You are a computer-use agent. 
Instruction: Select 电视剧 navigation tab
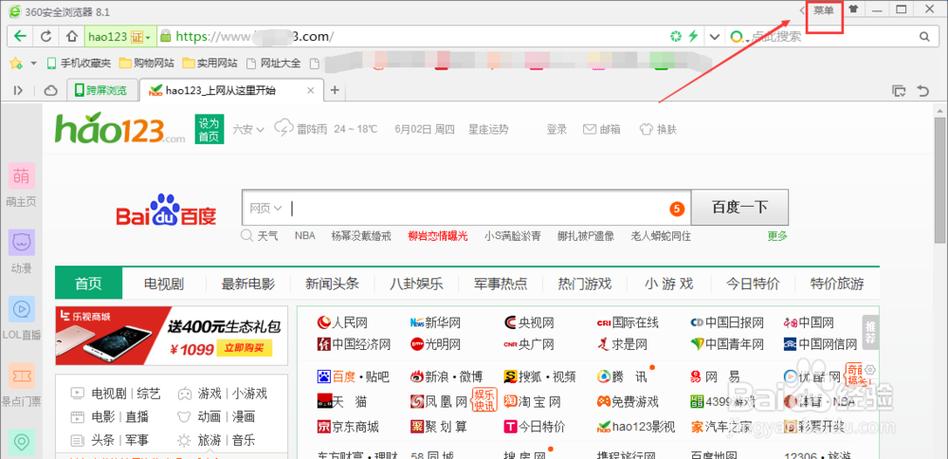(164, 283)
